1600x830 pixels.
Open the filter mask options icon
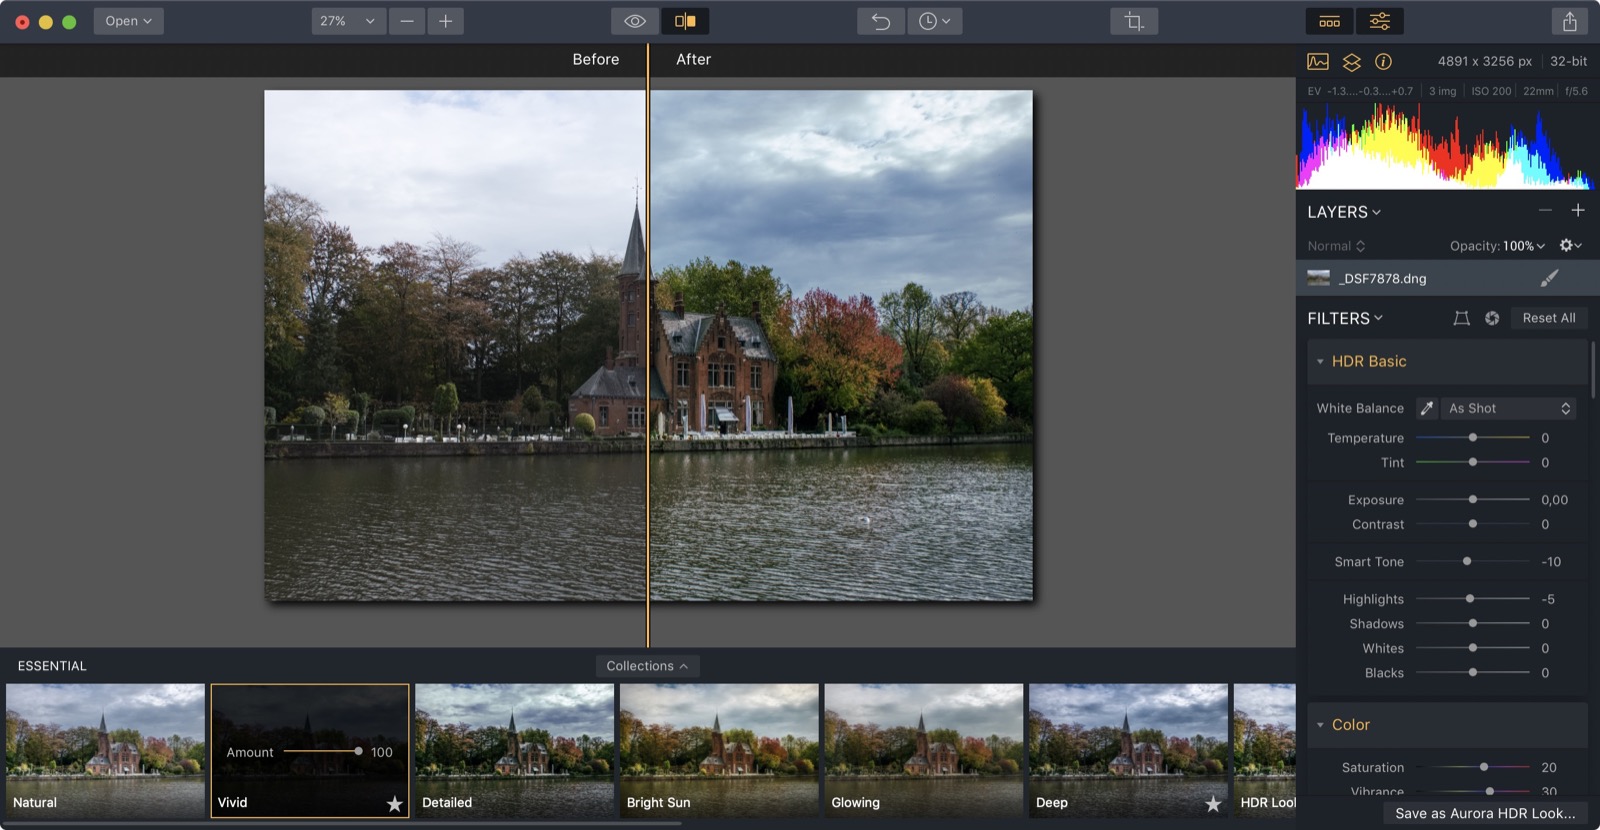tap(1492, 318)
